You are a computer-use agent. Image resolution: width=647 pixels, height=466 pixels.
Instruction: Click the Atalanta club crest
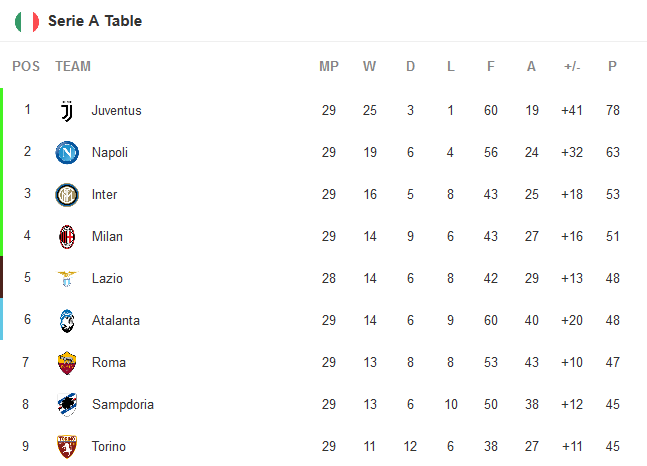(x=67, y=320)
